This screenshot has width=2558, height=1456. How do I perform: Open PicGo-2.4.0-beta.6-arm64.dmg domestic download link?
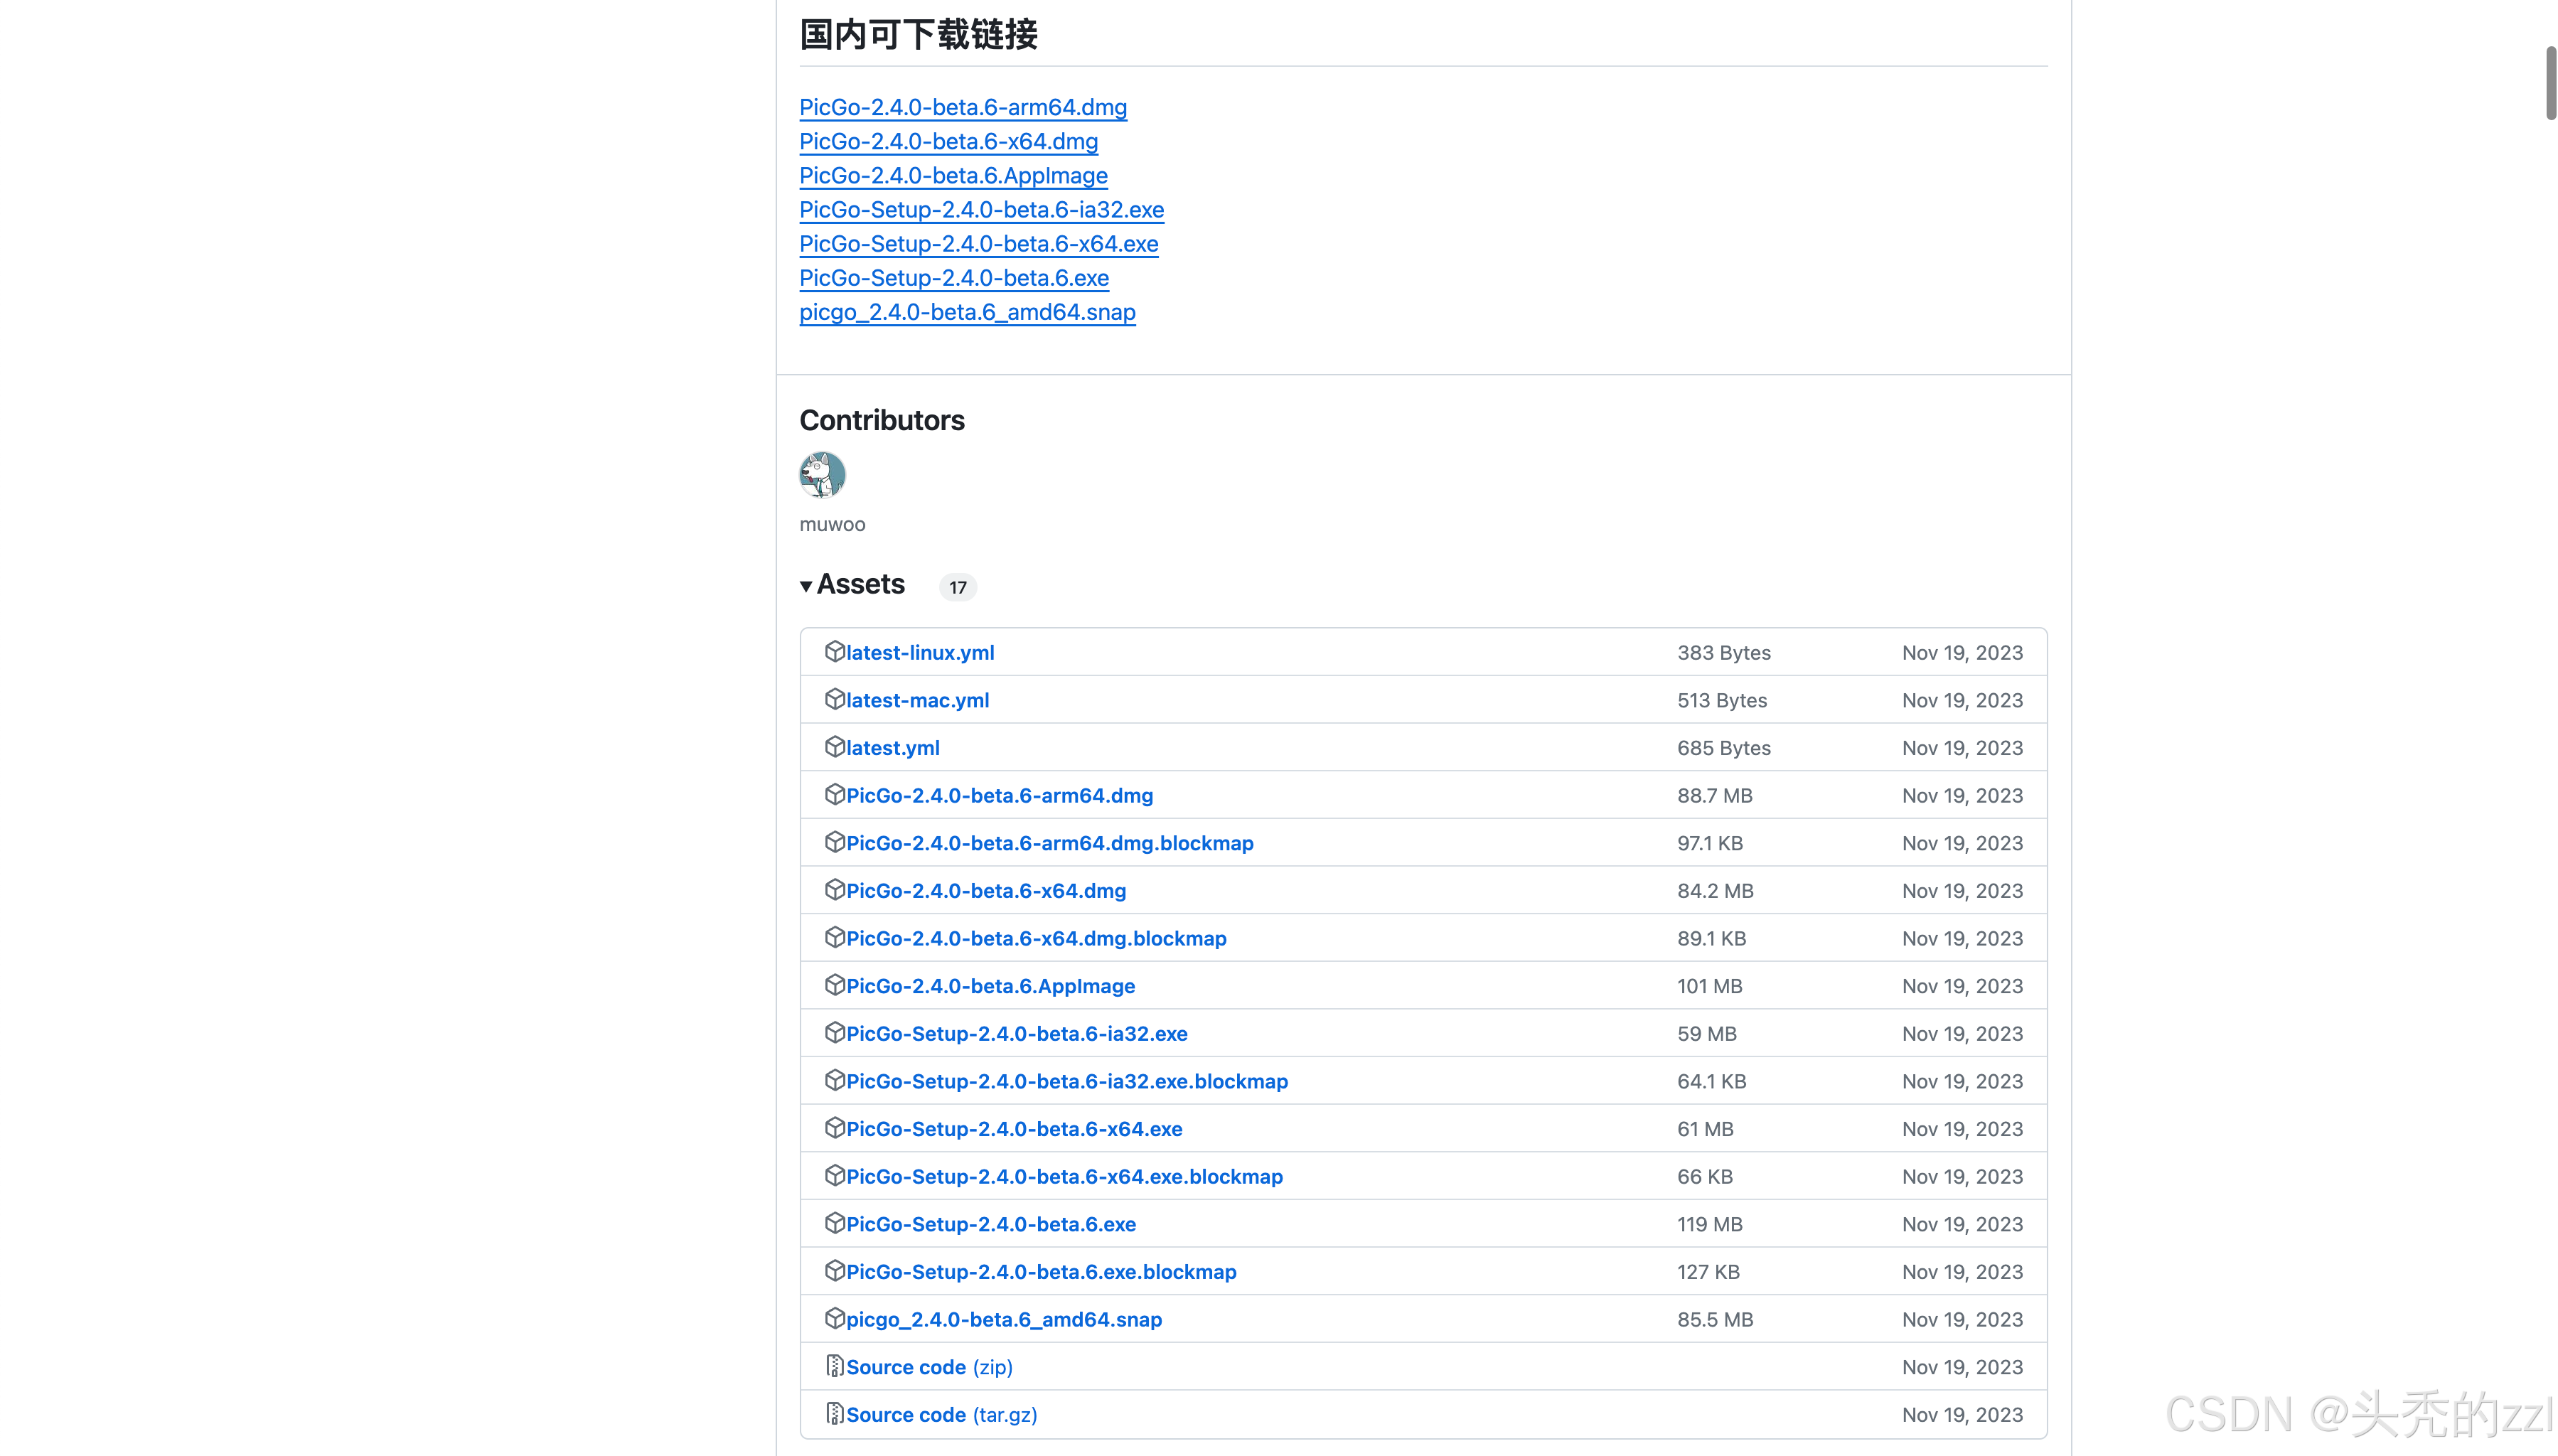click(x=962, y=107)
